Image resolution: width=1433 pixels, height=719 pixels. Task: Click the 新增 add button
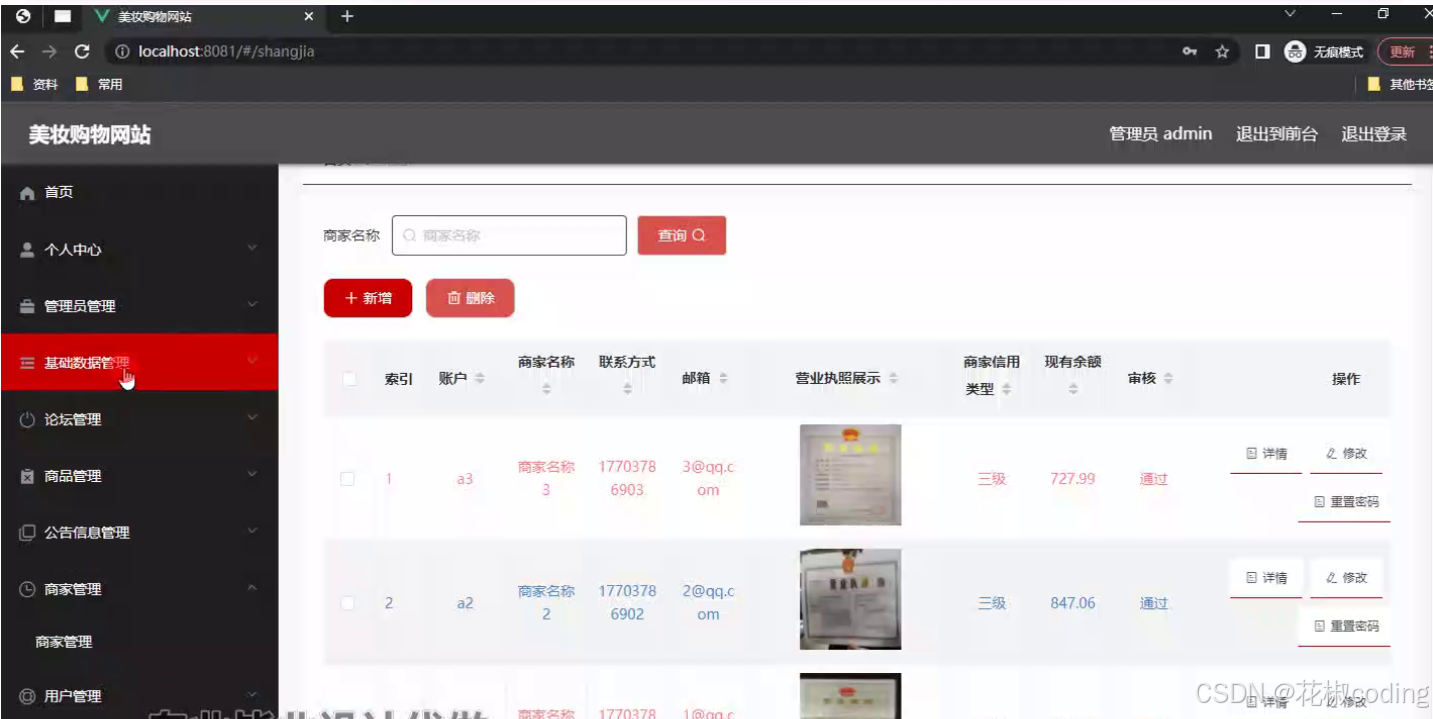tap(368, 298)
